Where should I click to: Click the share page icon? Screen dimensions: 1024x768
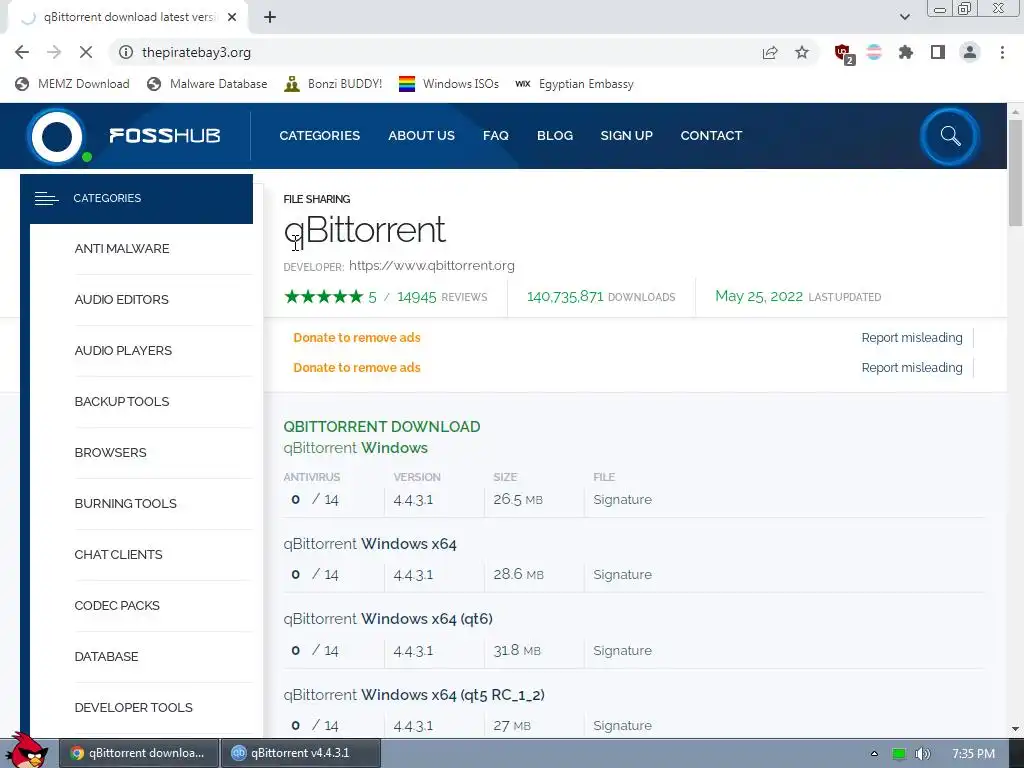[x=770, y=52]
